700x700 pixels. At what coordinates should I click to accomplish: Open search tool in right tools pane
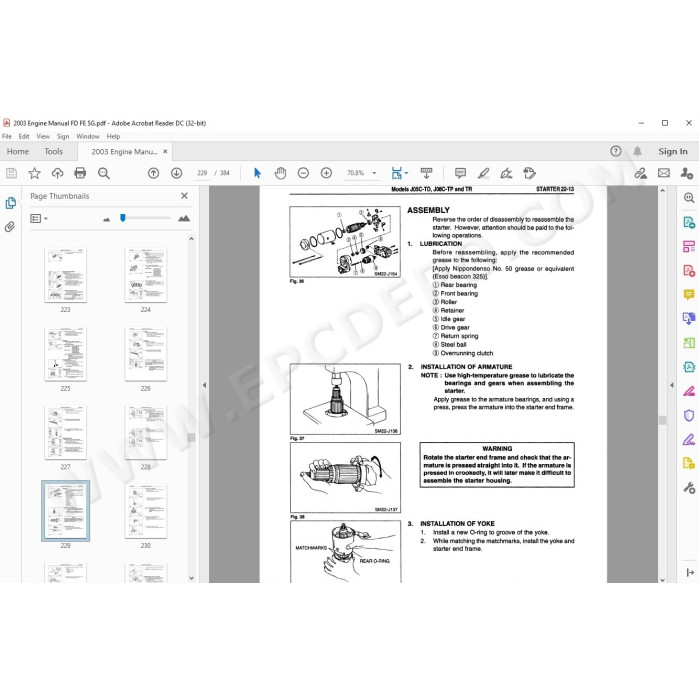click(x=689, y=198)
